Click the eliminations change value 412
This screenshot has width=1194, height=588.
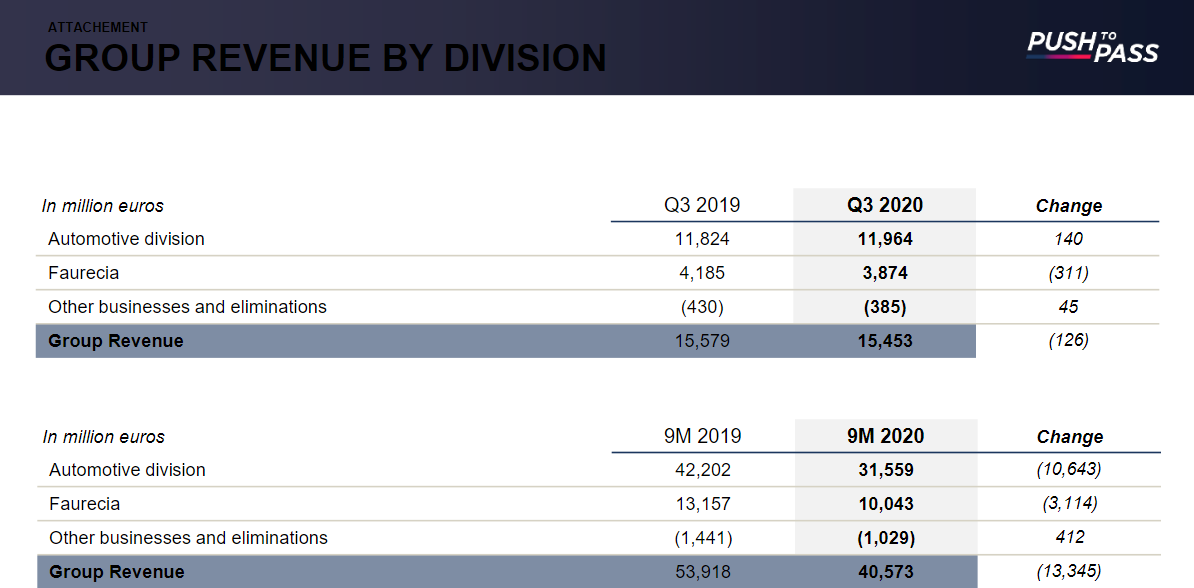pos(1069,537)
